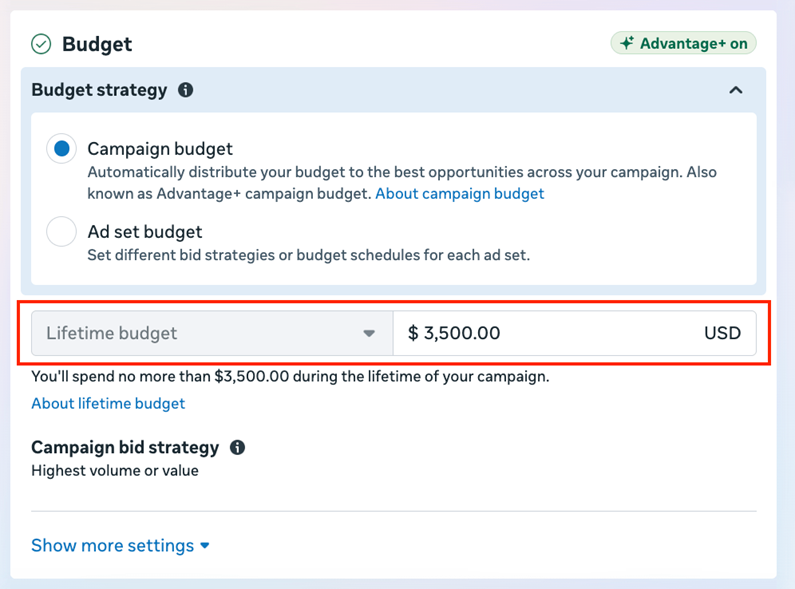Click the Campaign bid strategy info icon
The image size is (795, 589).
(237, 447)
